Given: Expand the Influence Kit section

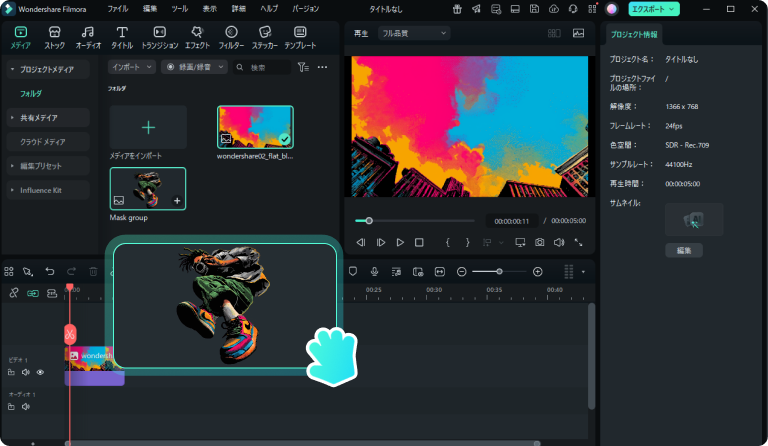Looking at the screenshot, I should (x=13, y=190).
